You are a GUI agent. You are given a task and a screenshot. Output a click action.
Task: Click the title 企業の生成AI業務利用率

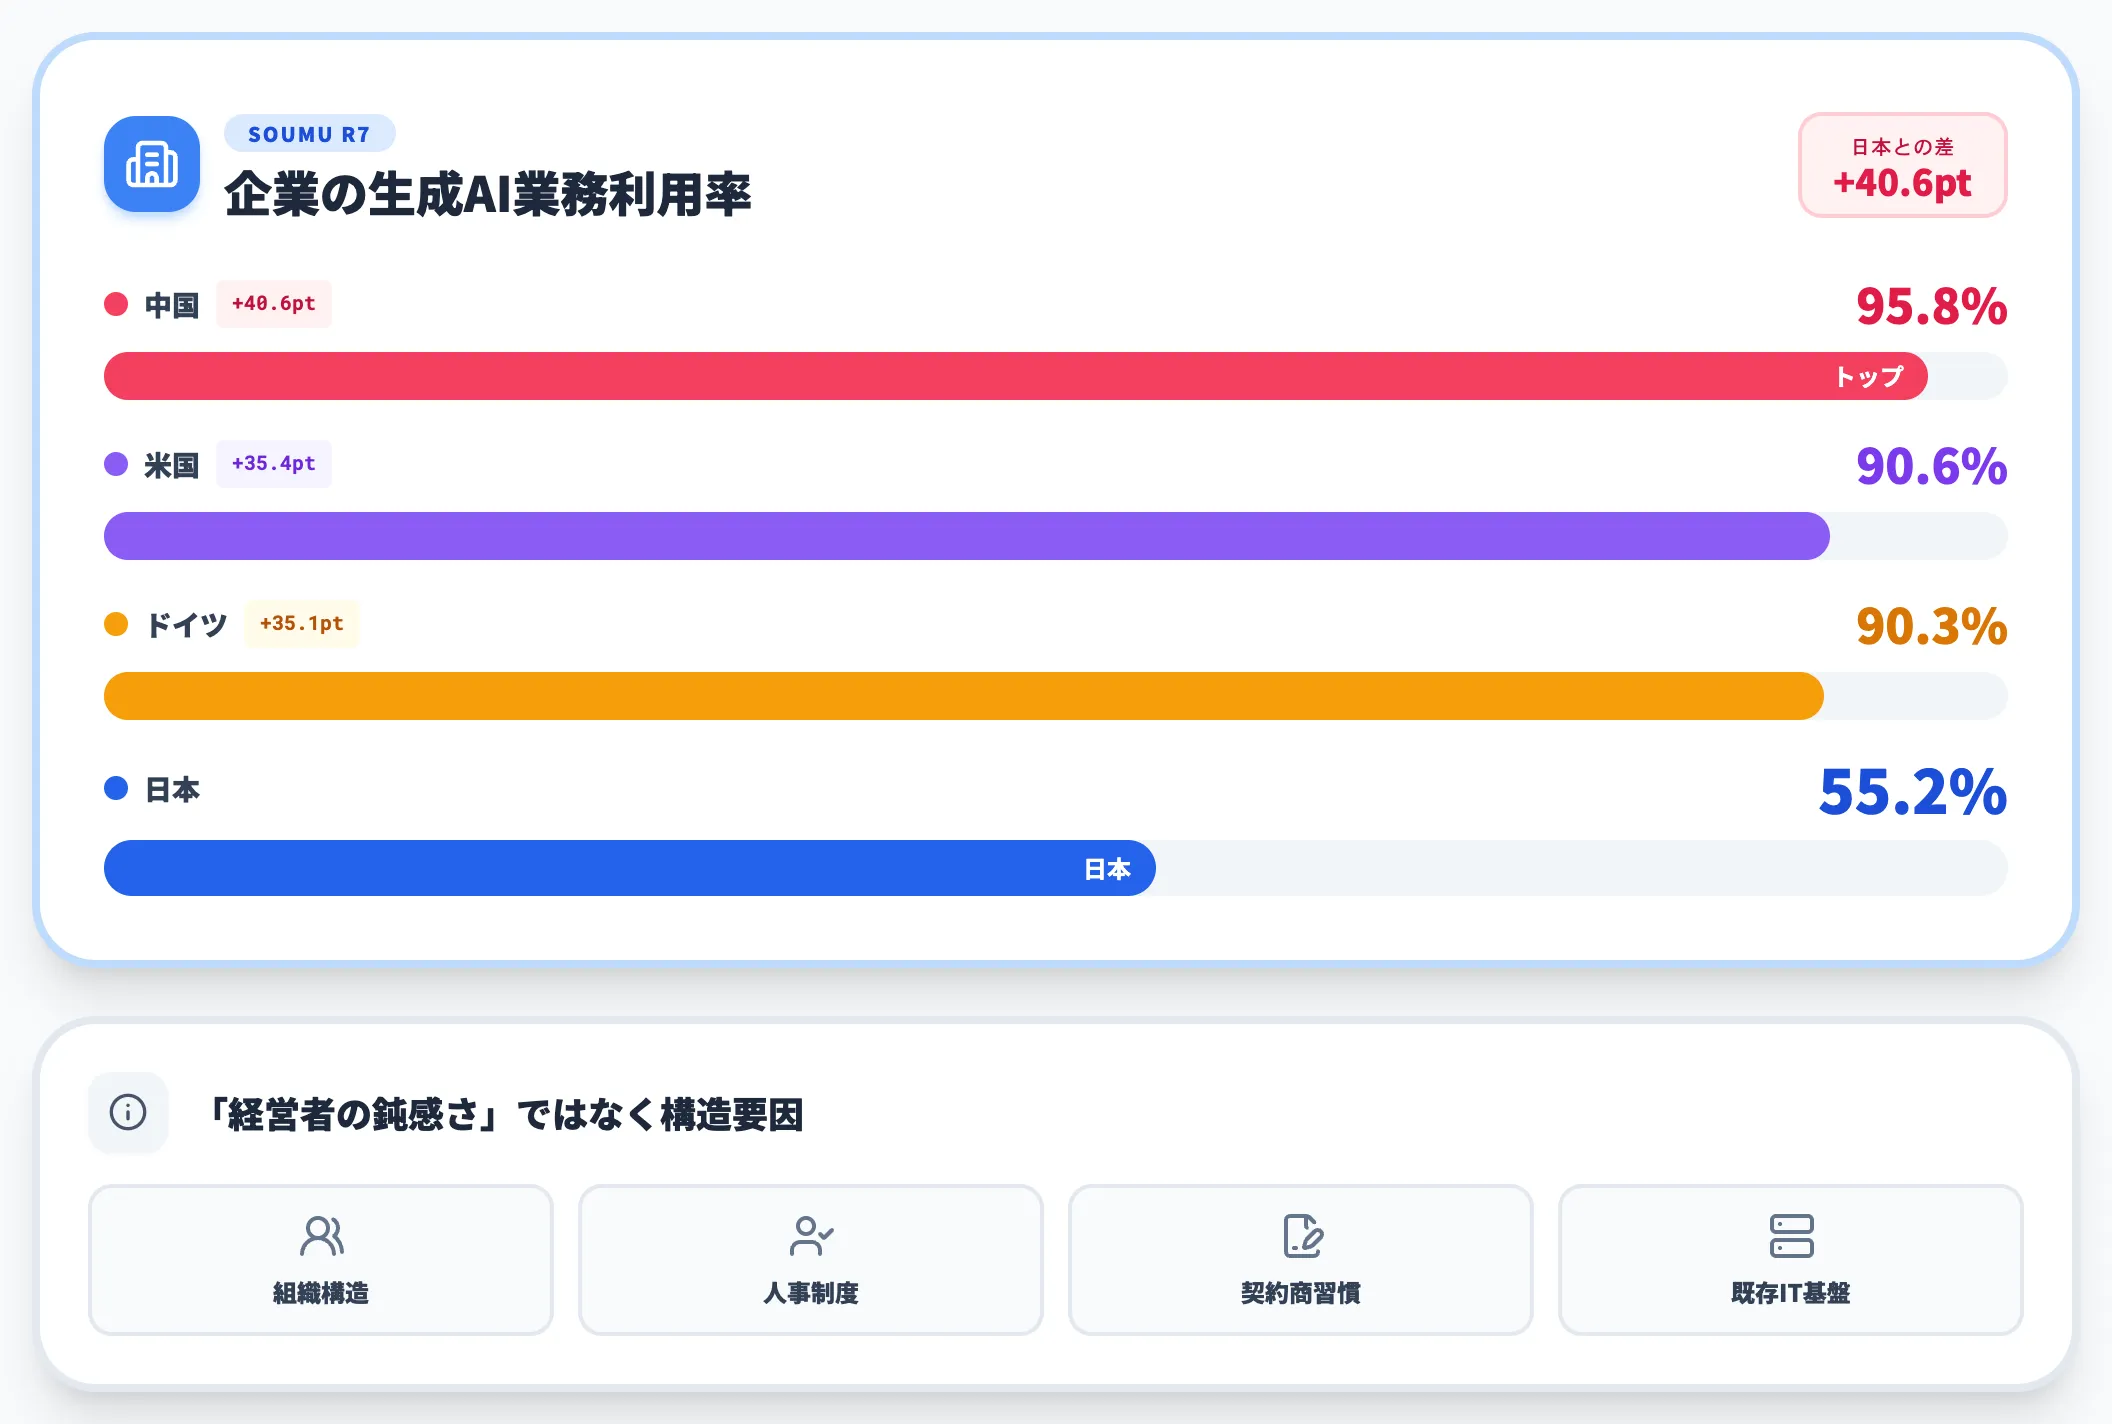tap(488, 194)
